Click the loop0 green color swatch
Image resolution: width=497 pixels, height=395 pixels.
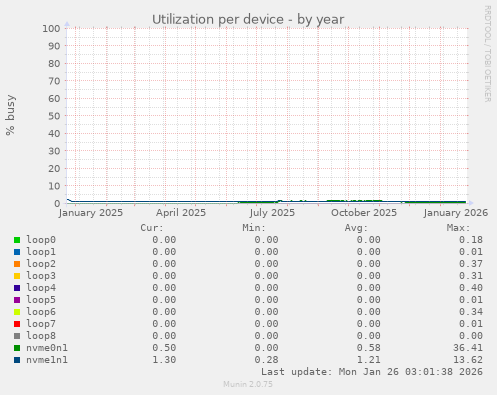coord(17,240)
